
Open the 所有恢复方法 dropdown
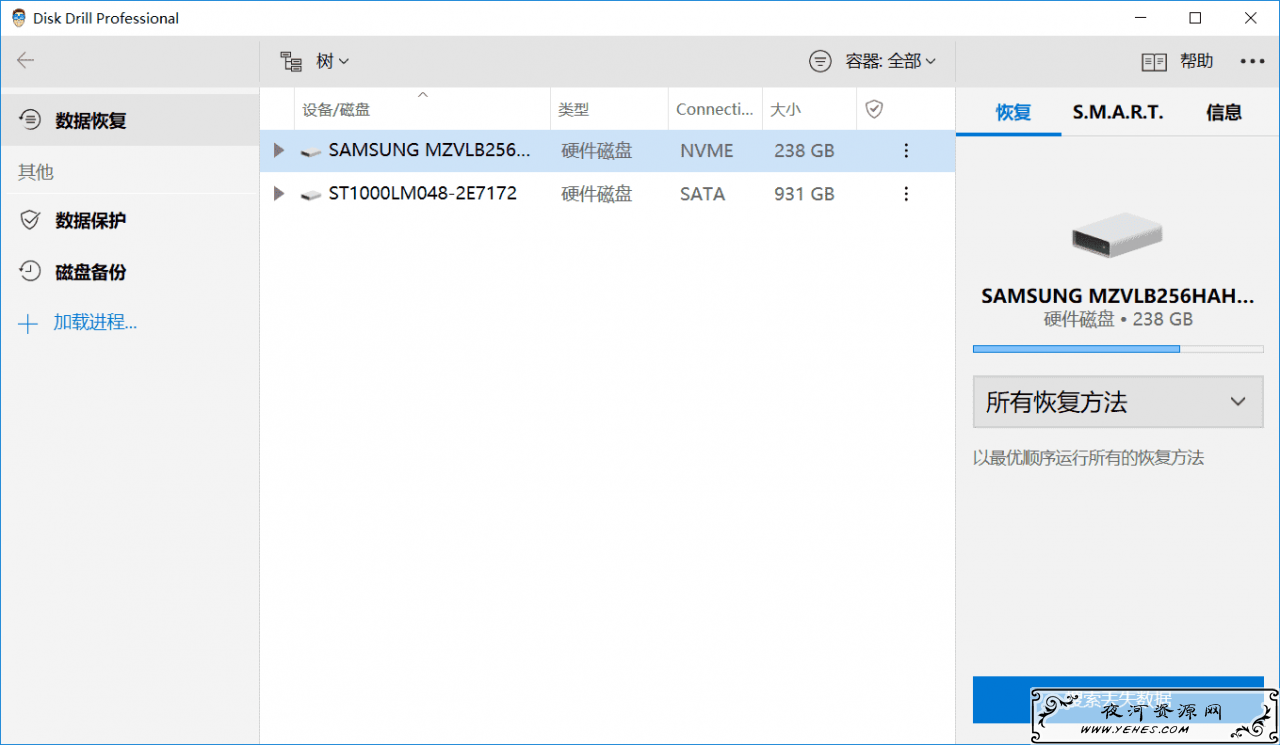[1118, 402]
